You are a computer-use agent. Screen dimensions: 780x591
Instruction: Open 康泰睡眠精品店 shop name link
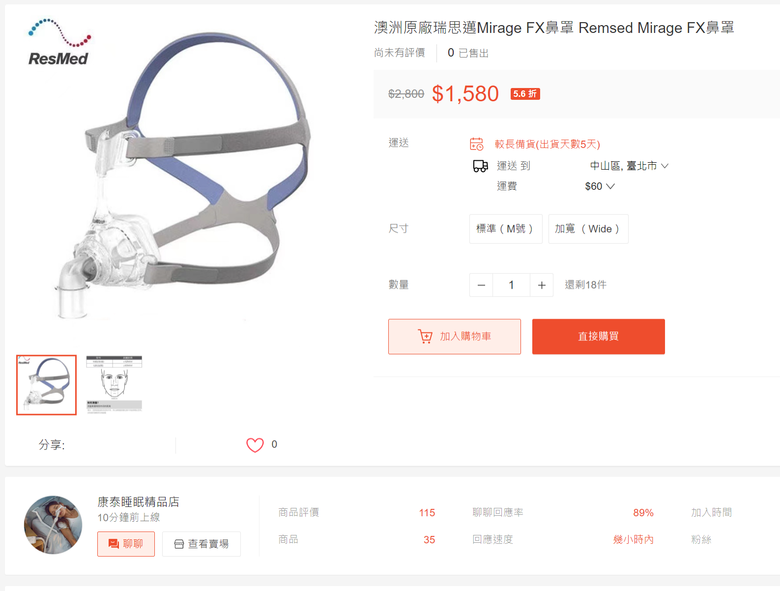pos(138,501)
